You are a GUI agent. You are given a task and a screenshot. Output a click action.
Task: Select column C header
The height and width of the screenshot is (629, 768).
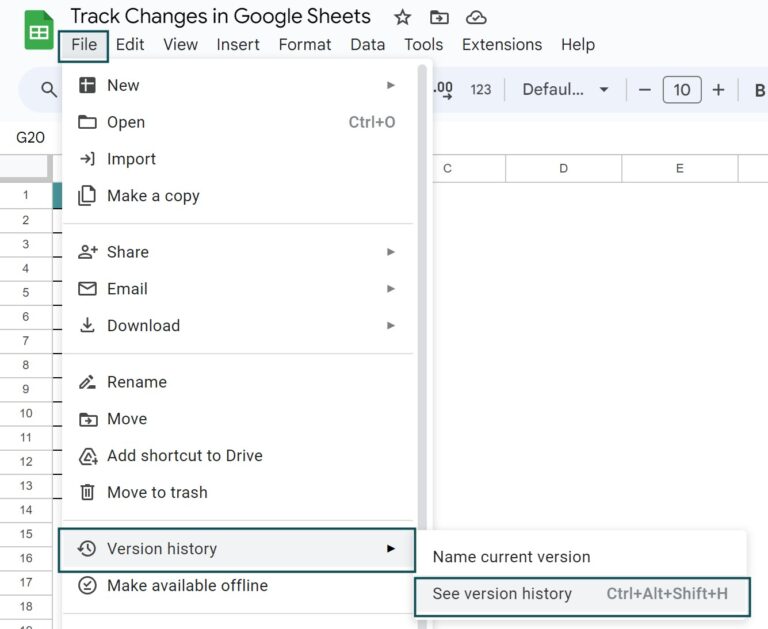pos(468,169)
